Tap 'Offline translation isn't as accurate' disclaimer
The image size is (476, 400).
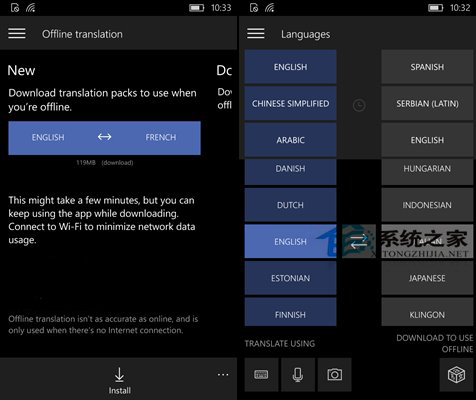click(x=103, y=324)
